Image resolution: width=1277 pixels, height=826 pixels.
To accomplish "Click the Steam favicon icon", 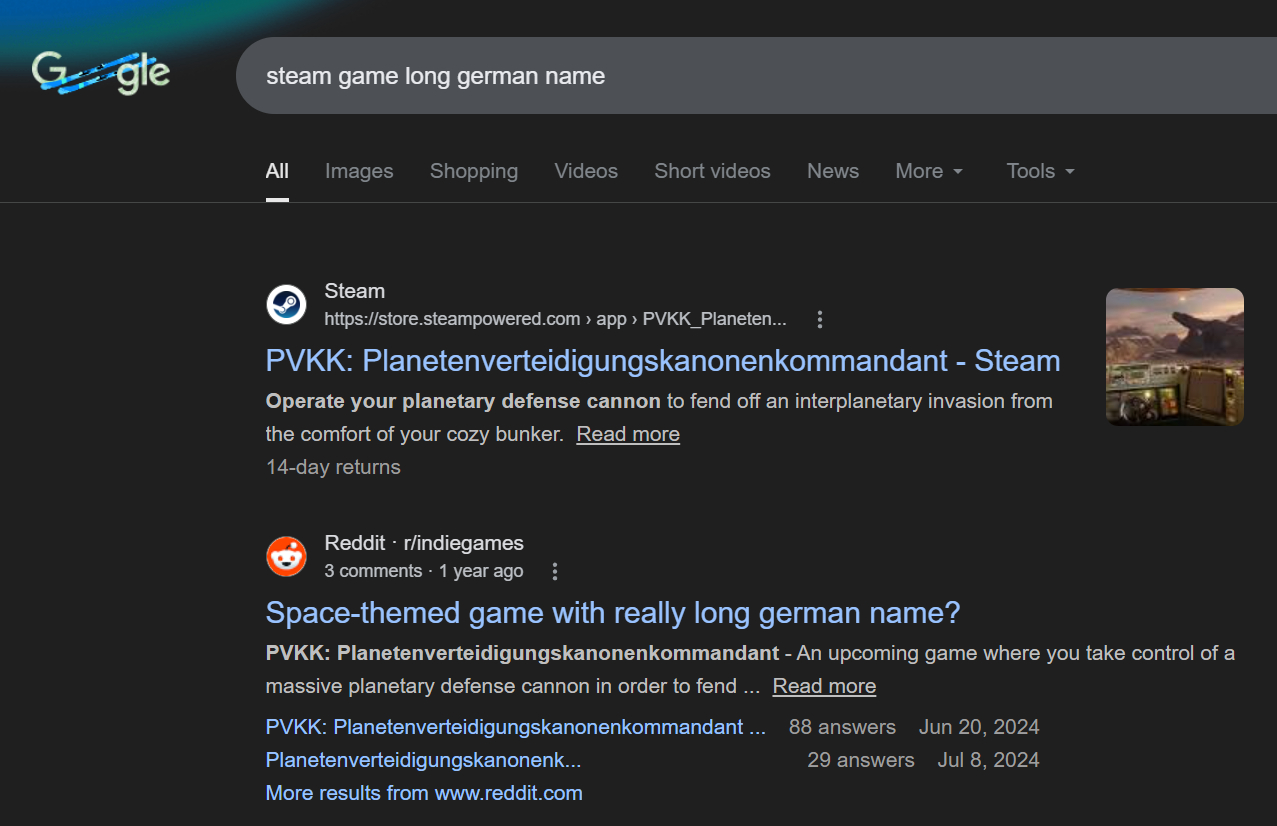I will (286, 304).
